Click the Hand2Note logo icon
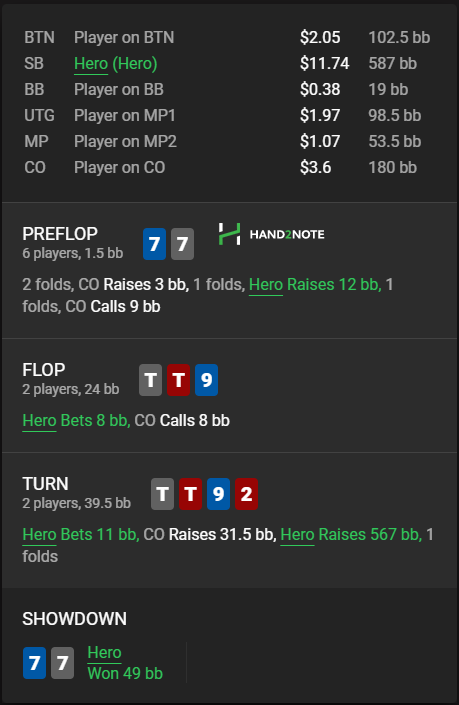 pyautogui.click(x=229, y=234)
